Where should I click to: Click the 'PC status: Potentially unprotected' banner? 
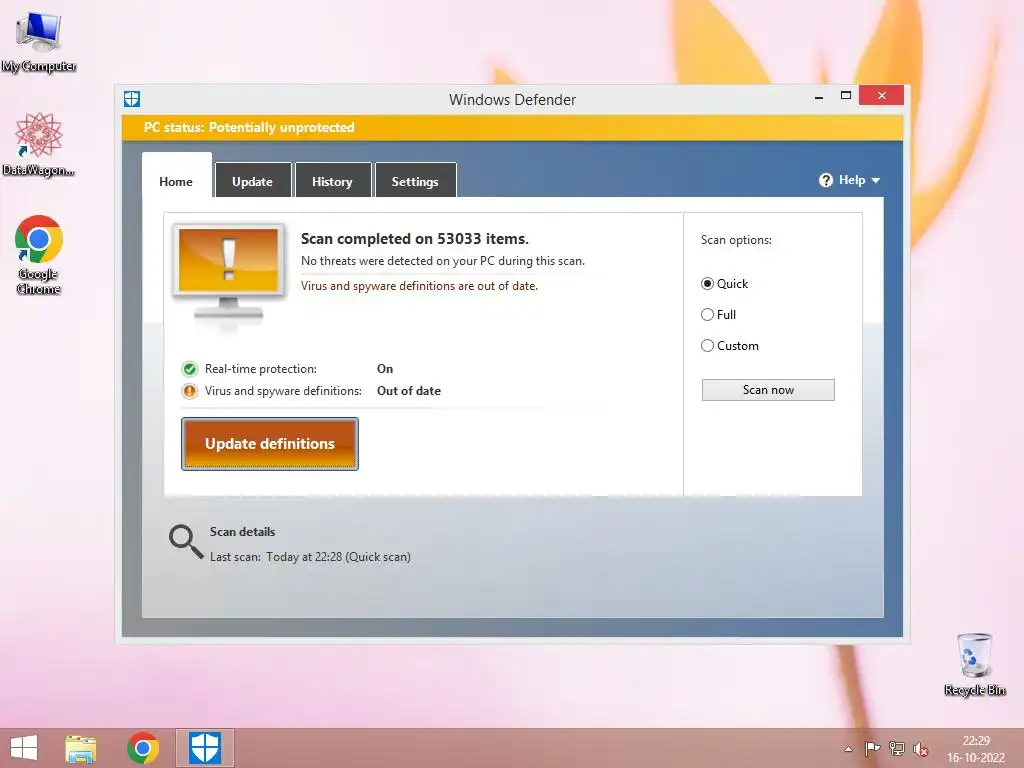[x=512, y=127]
